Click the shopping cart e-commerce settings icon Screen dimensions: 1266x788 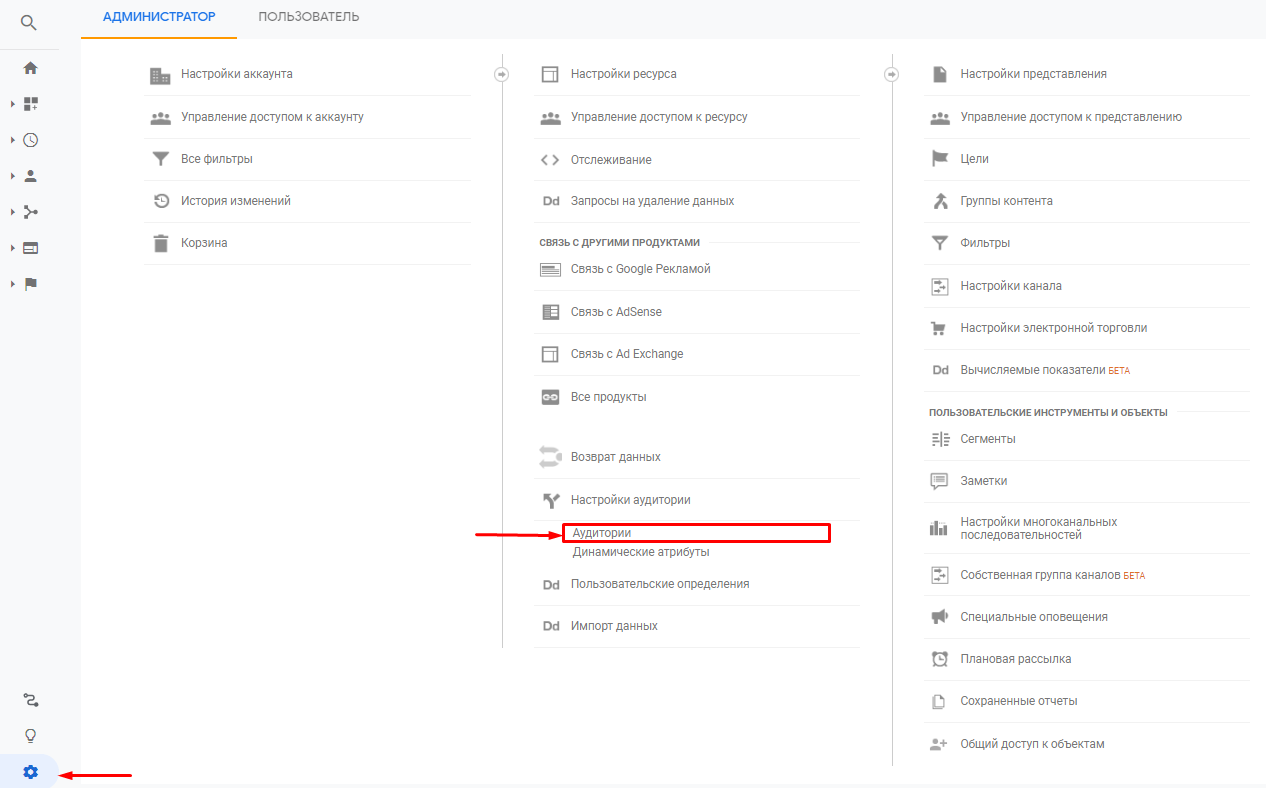[939, 328]
